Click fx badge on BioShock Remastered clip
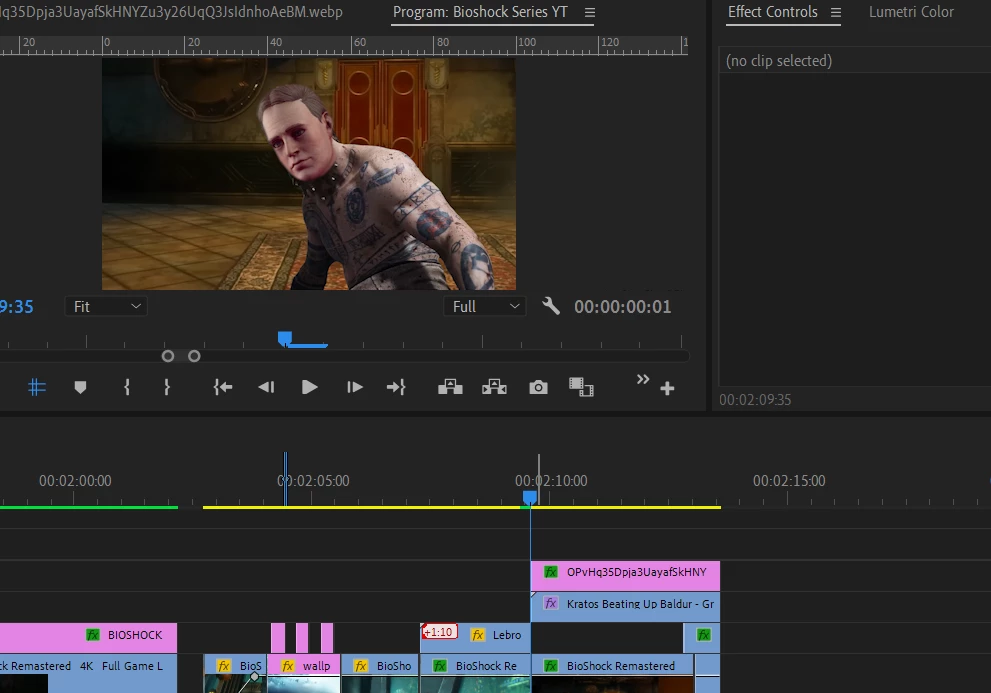 (551, 666)
